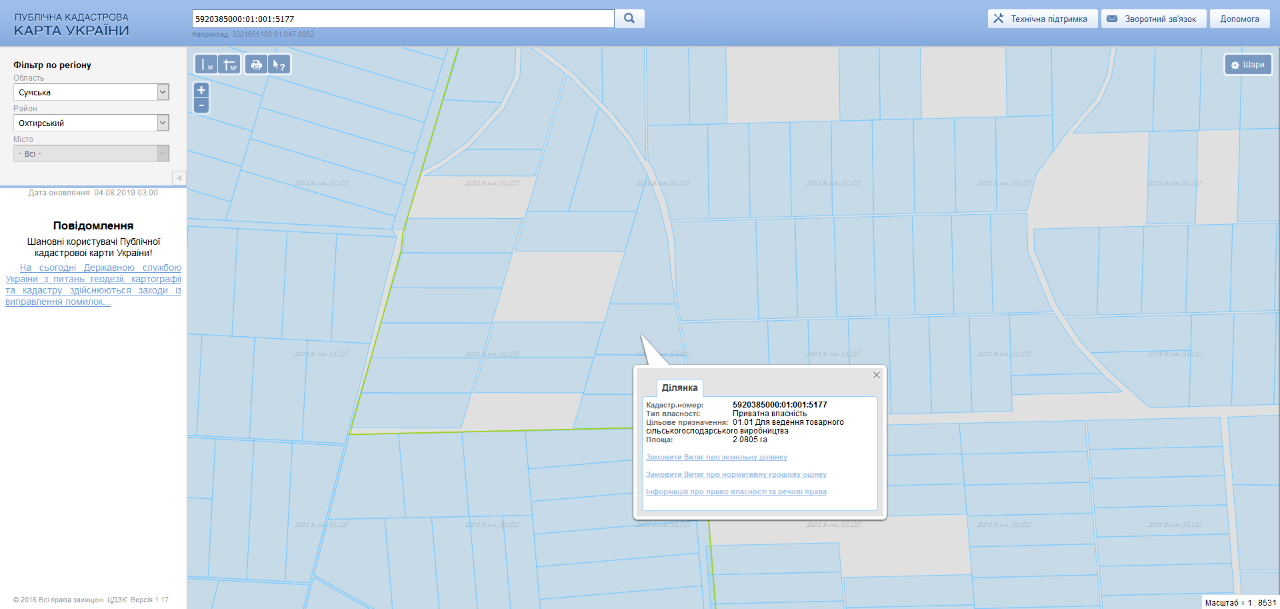Select the distance measurement tool
The image size is (1280, 609).
click(206, 64)
